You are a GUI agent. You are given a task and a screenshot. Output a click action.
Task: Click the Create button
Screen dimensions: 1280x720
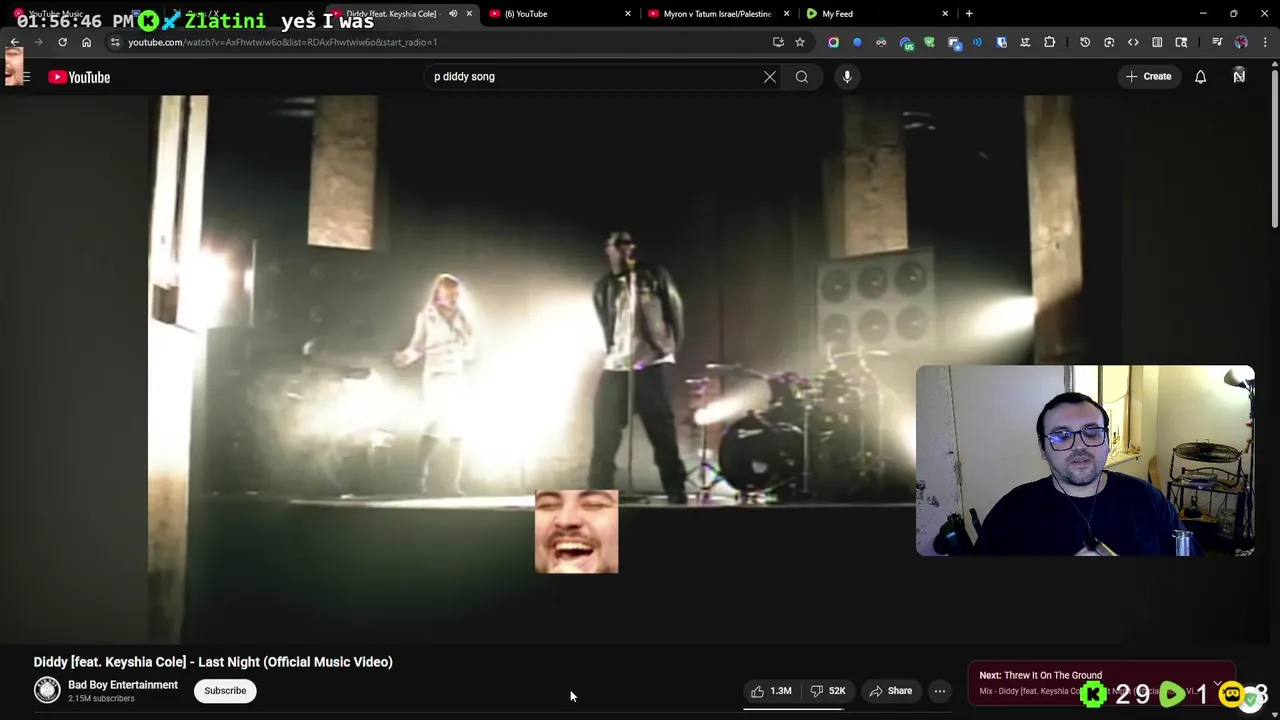[1148, 77]
